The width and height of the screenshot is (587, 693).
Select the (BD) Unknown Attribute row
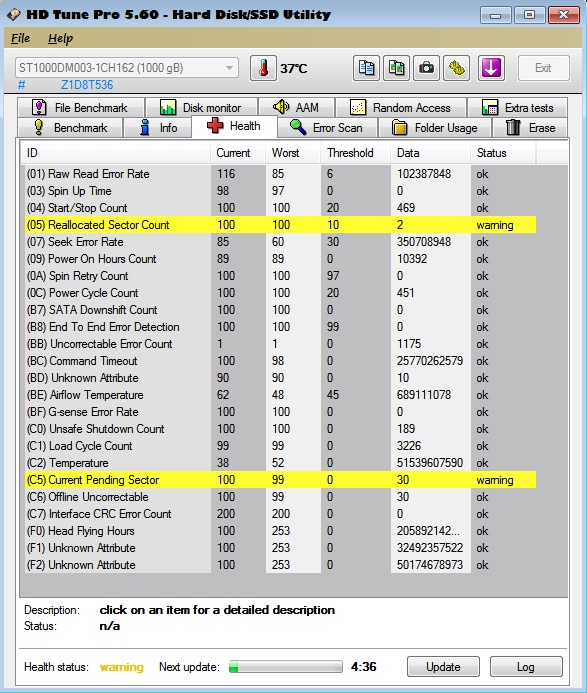[280, 378]
